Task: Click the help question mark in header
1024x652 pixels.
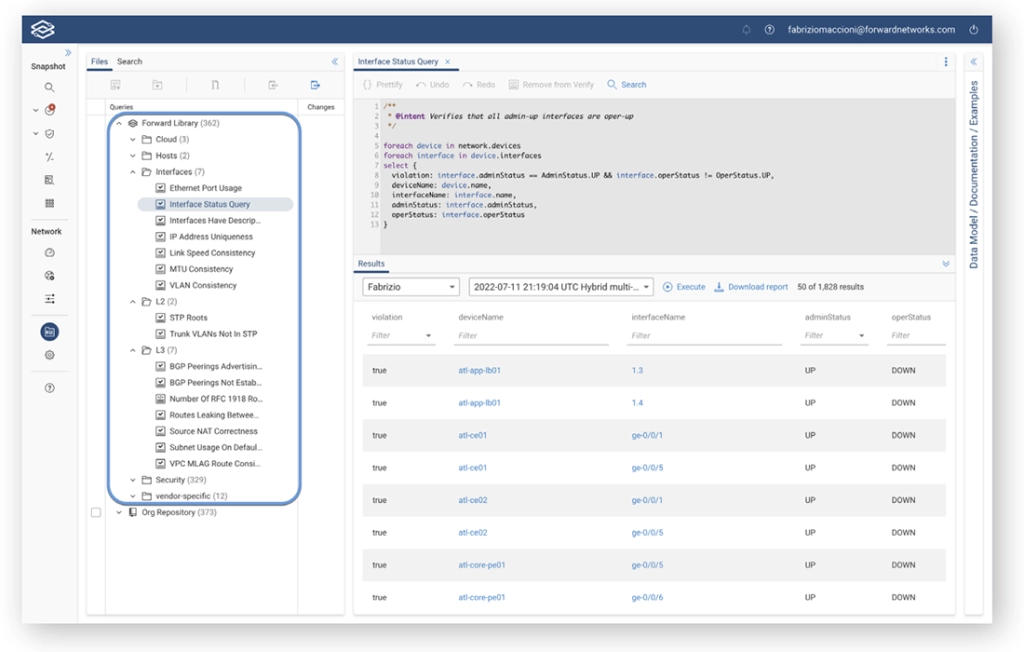Action: (x=769, y=30)
